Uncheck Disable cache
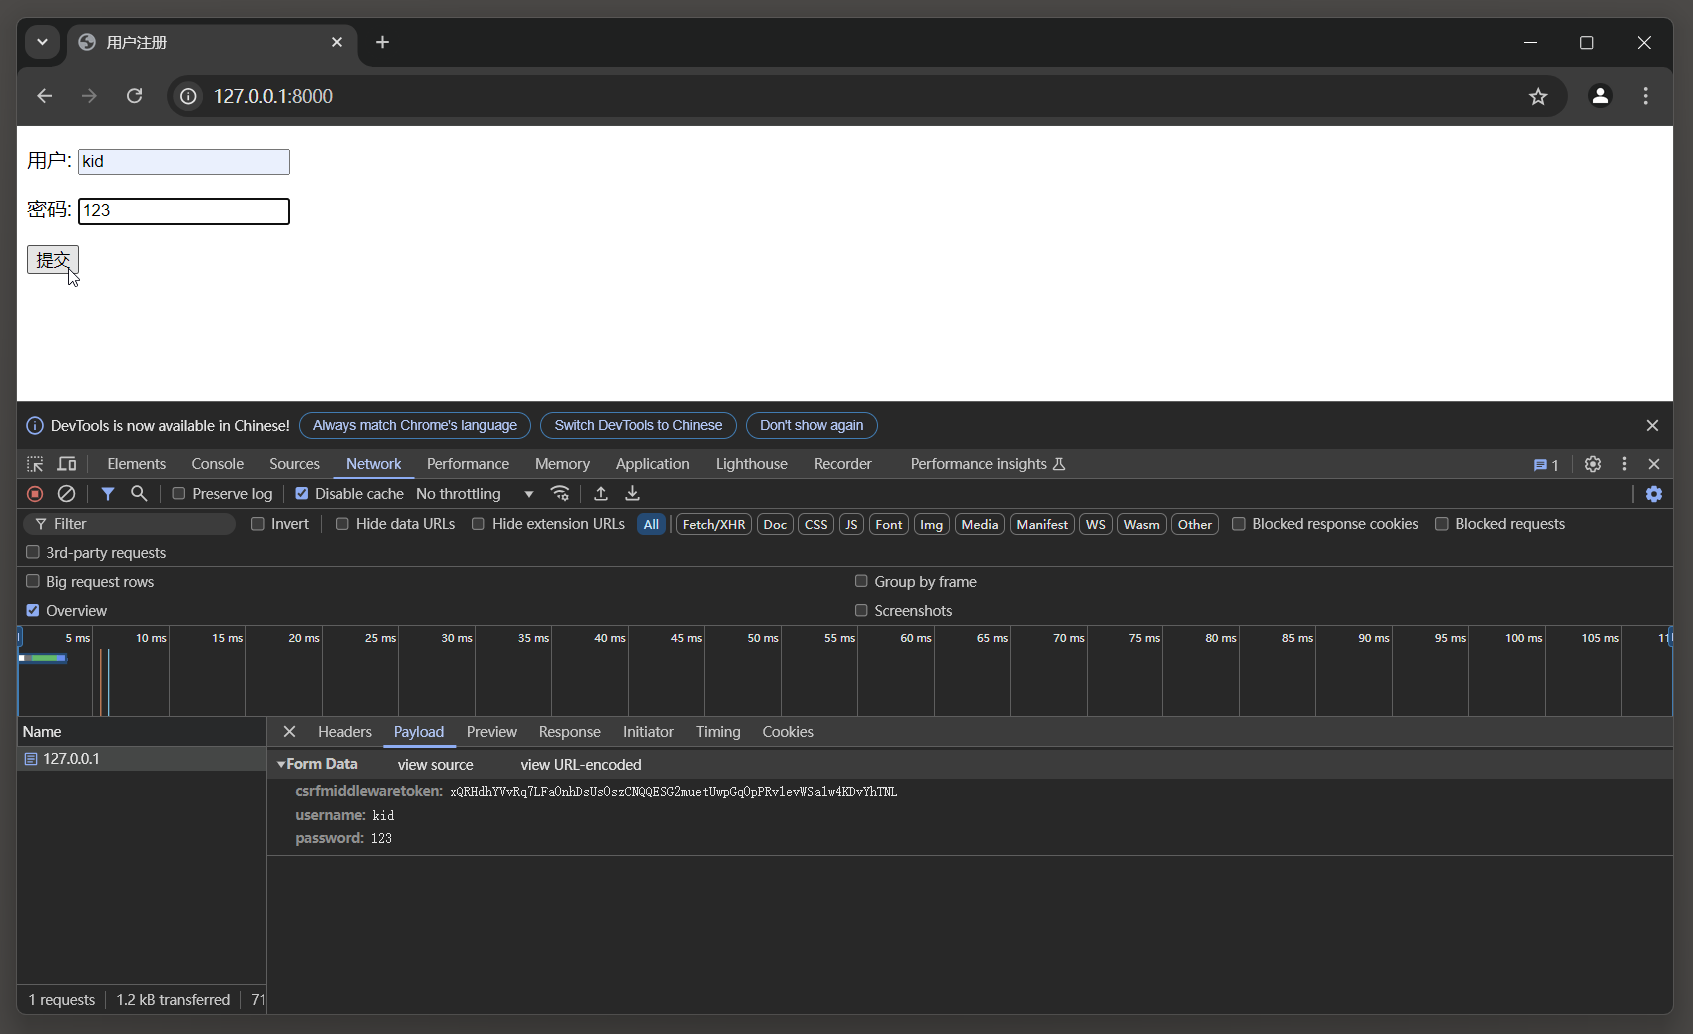 point(302,494)
